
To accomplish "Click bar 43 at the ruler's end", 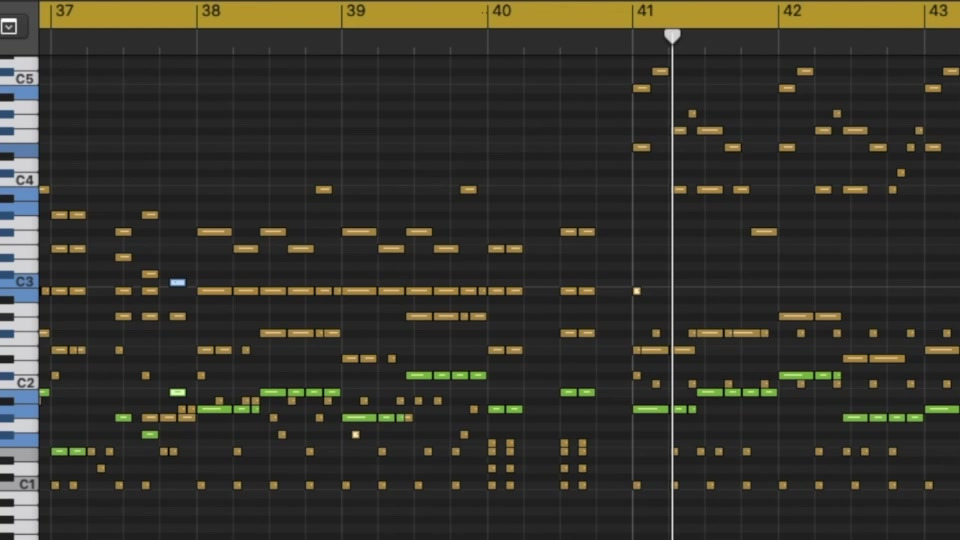I will point(938,11).
